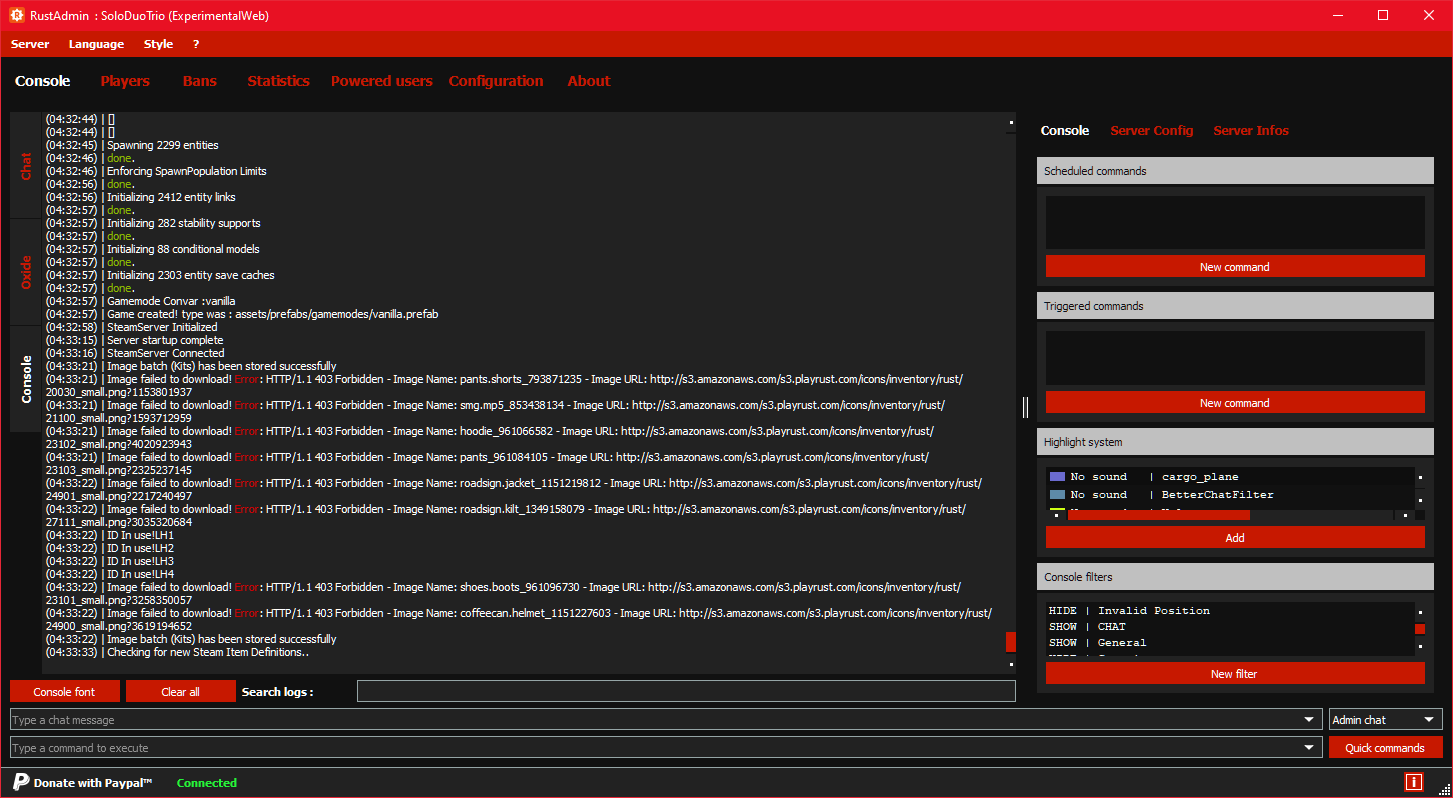Click the RustAdmin app icon in title bar

pyautogui.click(x=17, y=15)
